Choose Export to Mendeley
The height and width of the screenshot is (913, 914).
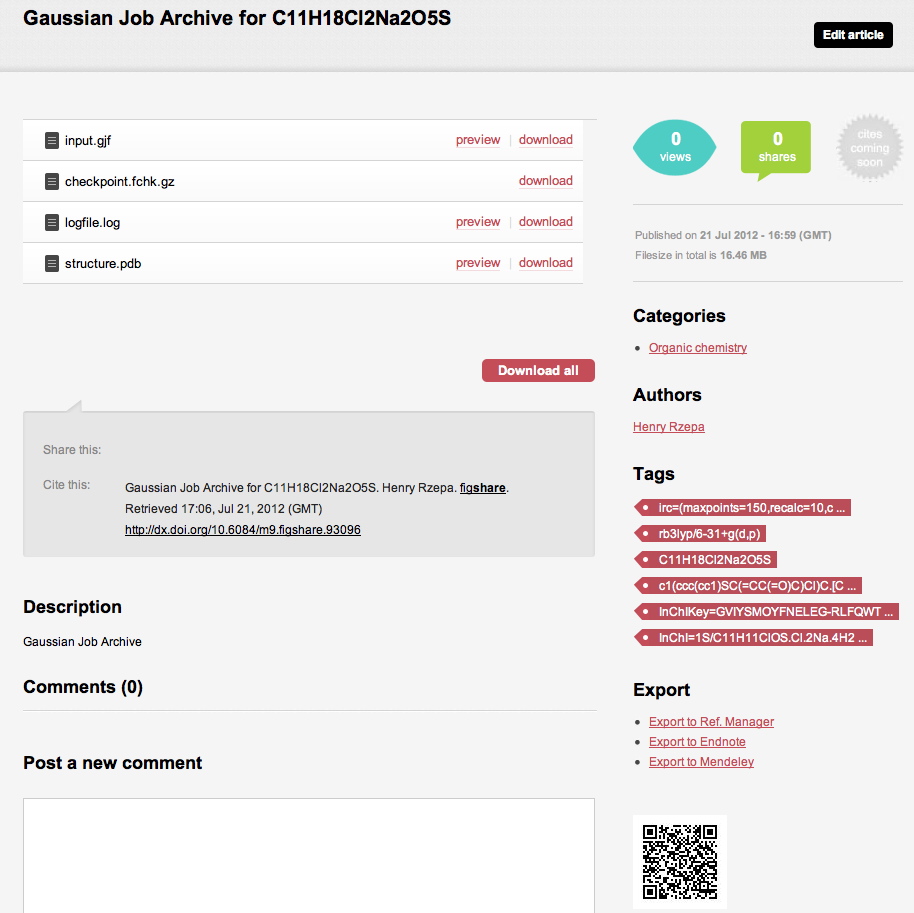pyautogui.click(x=701, y=762)
